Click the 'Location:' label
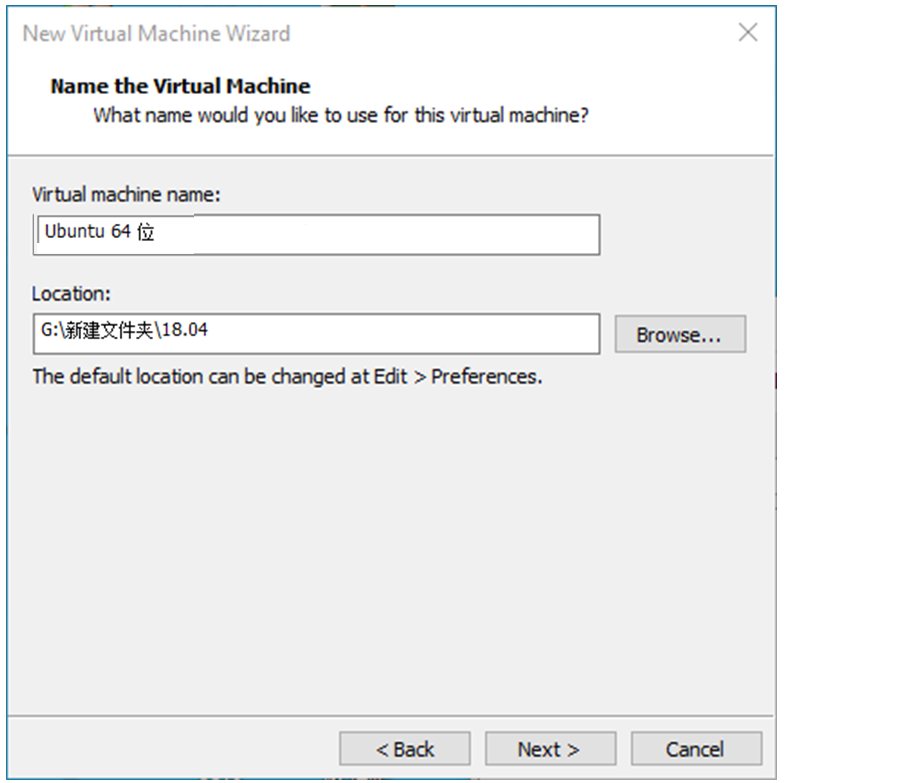 tap(71, 294)
